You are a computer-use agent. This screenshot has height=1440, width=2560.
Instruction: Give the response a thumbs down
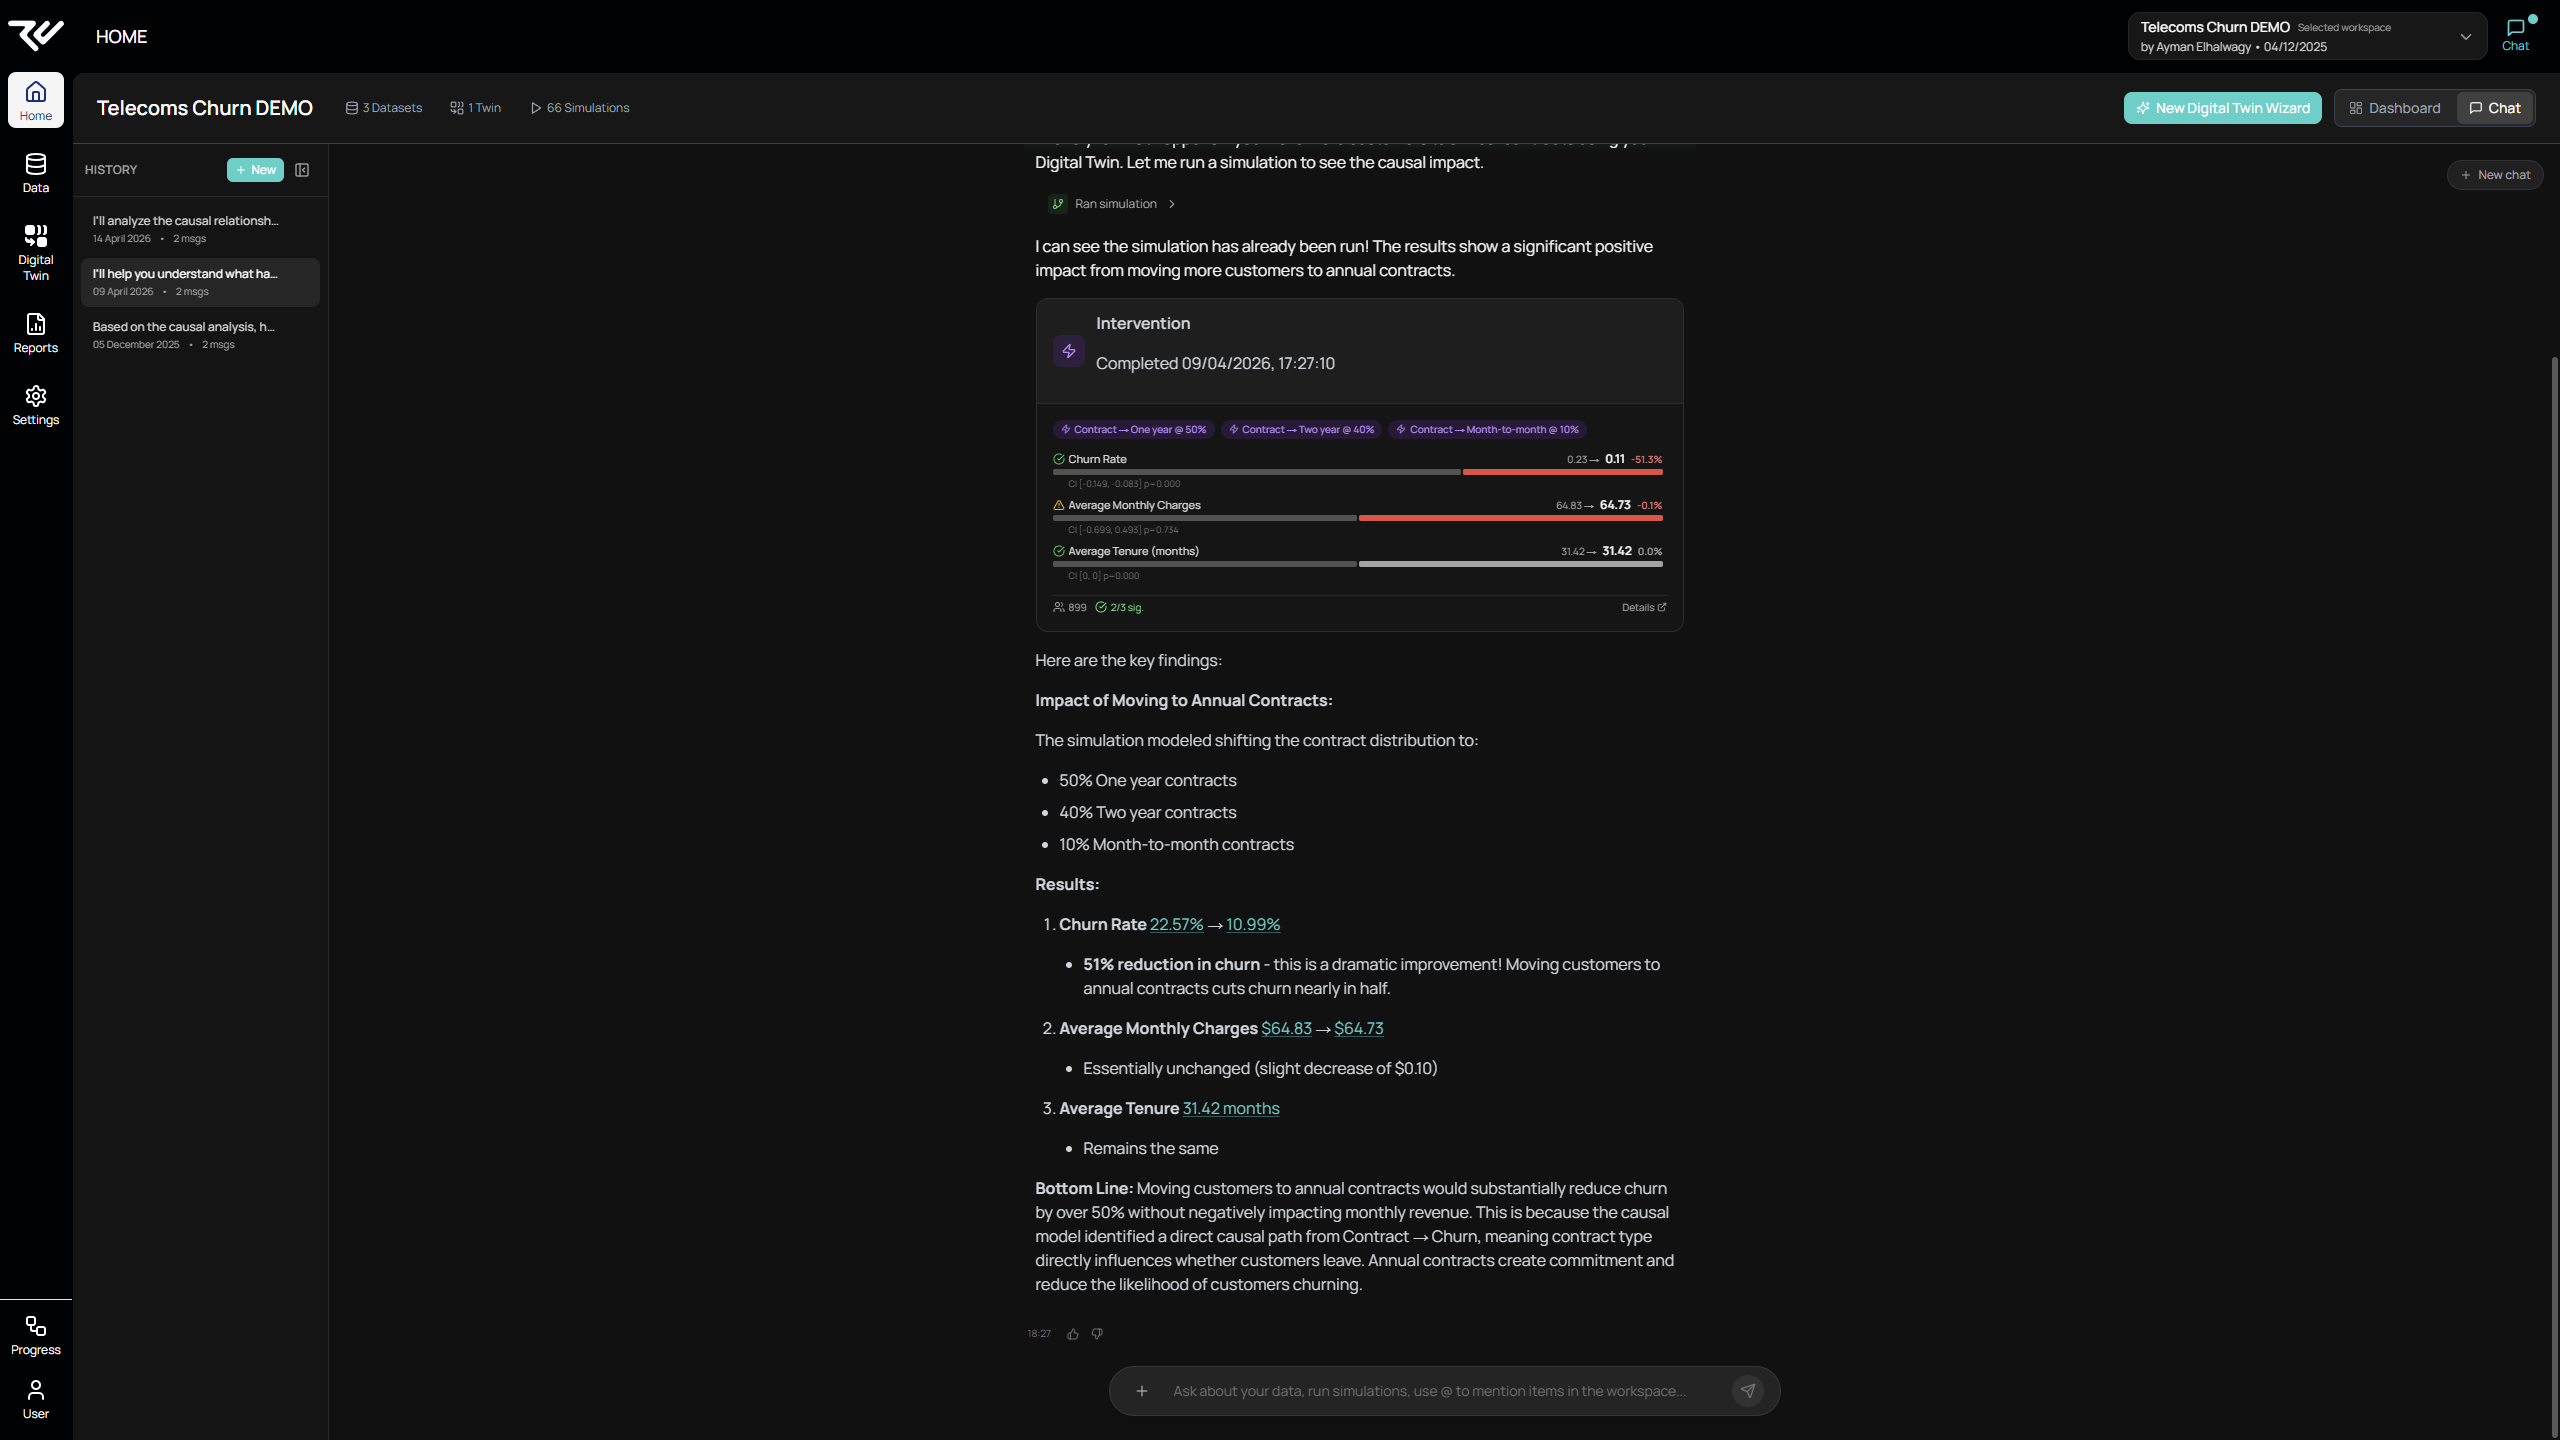[1097, 1333]
